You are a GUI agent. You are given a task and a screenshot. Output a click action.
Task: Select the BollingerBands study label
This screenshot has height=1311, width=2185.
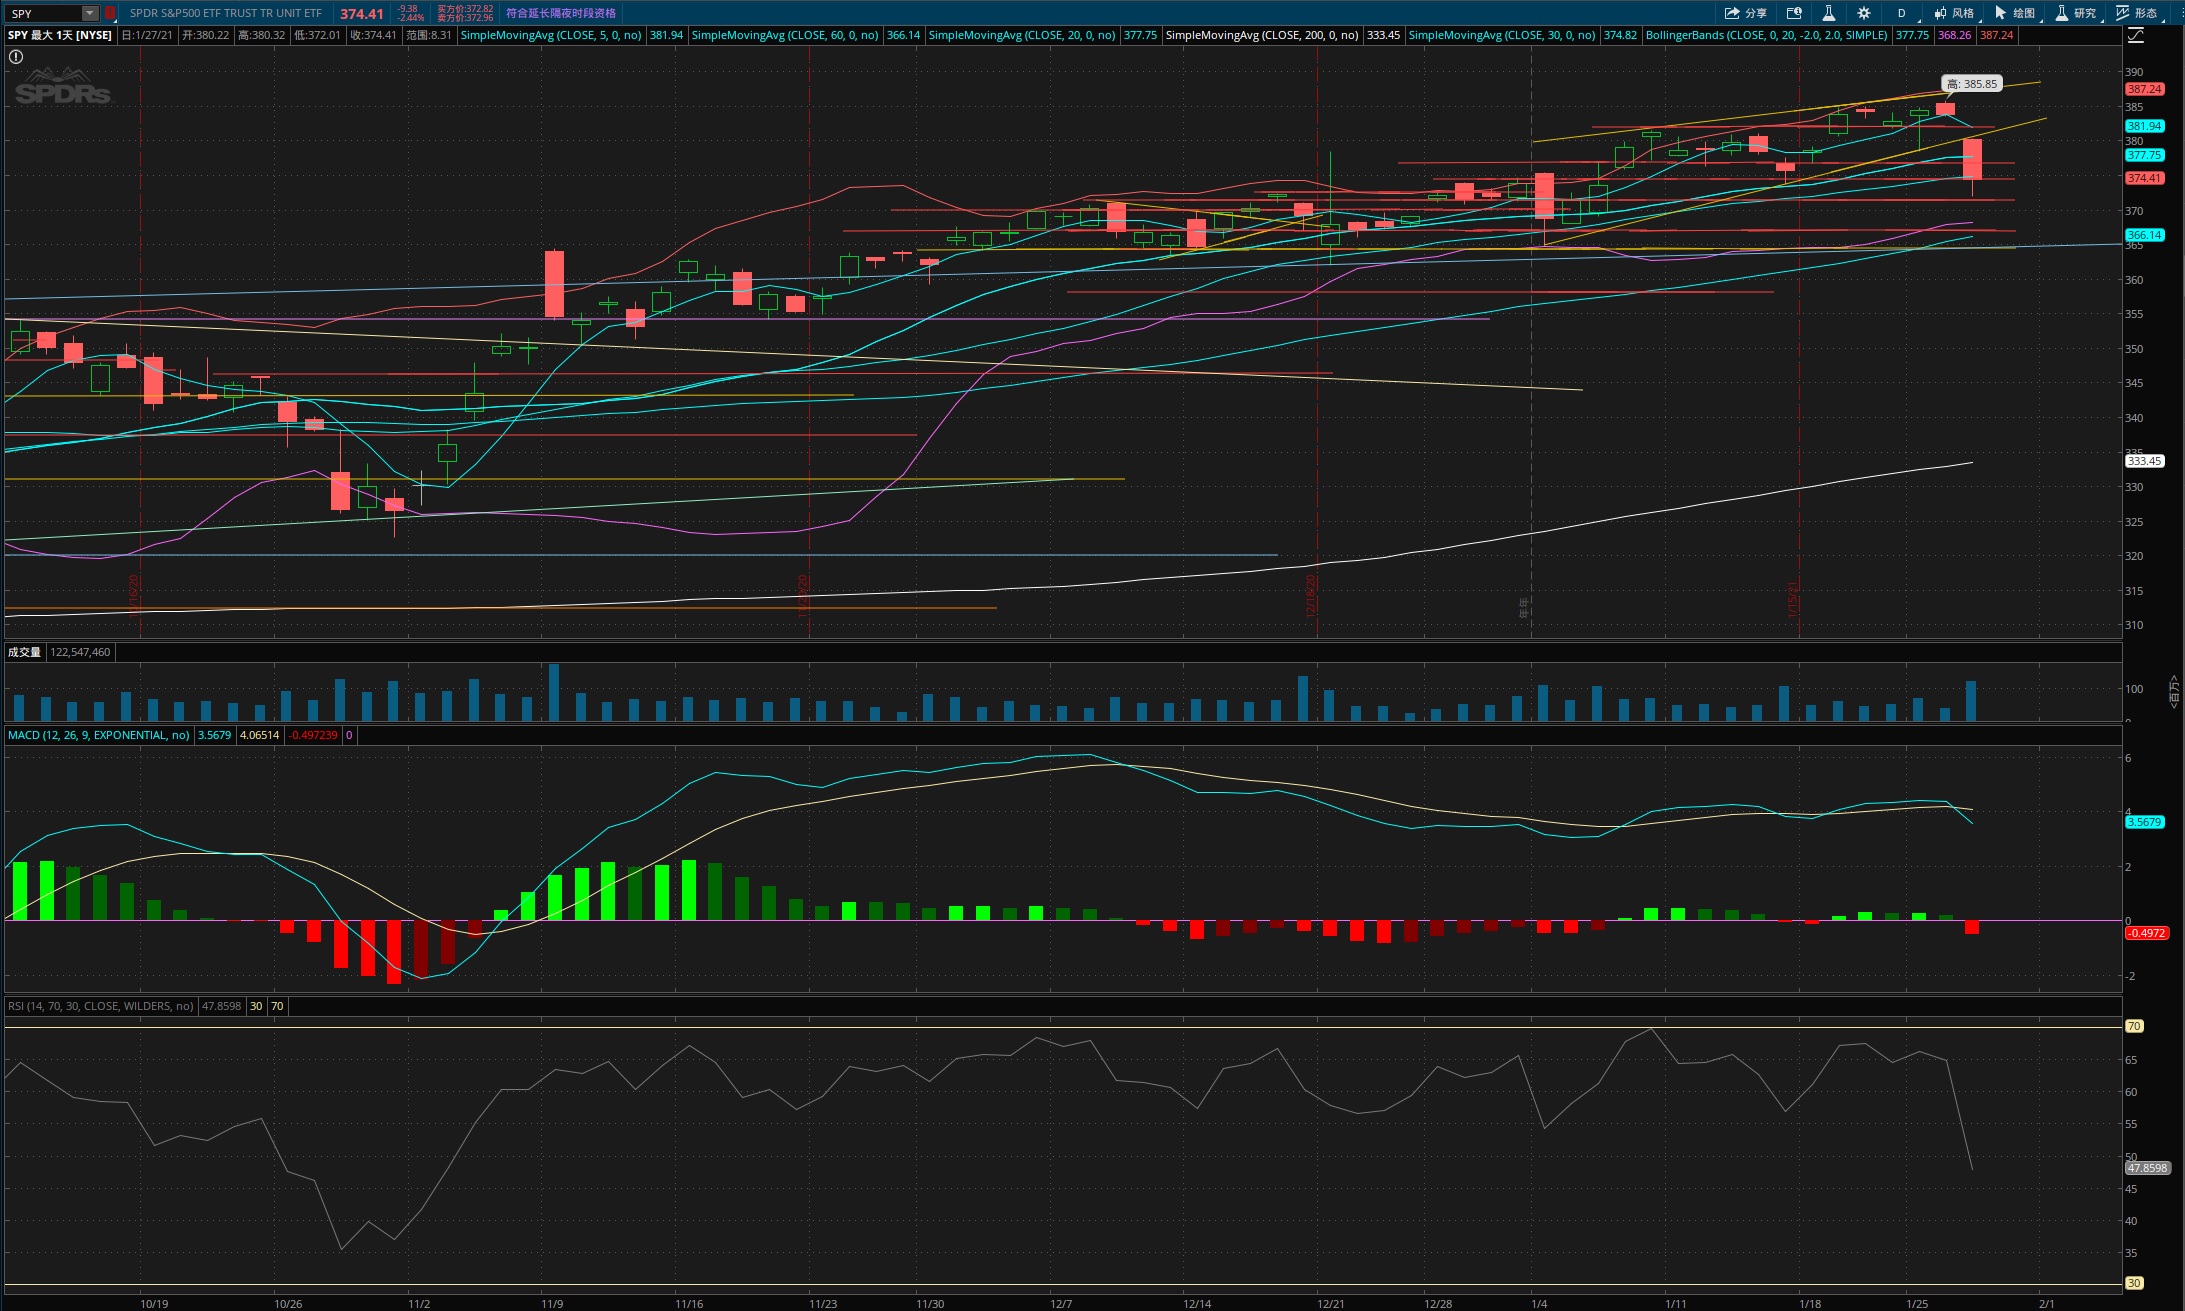1767,35
